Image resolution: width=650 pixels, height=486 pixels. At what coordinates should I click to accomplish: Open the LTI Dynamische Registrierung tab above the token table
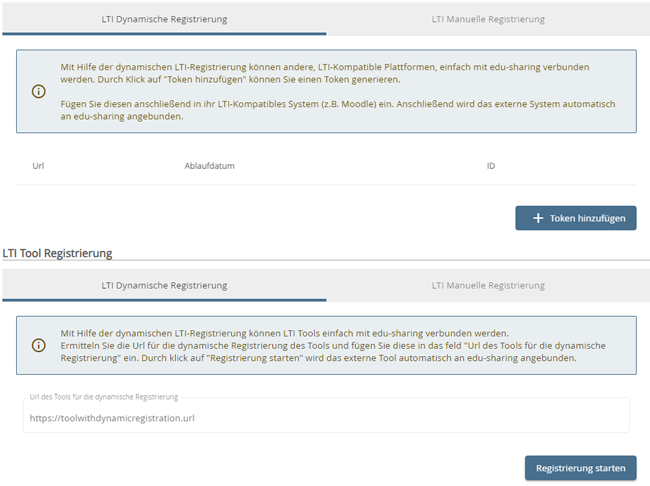(x=164, y=19)
